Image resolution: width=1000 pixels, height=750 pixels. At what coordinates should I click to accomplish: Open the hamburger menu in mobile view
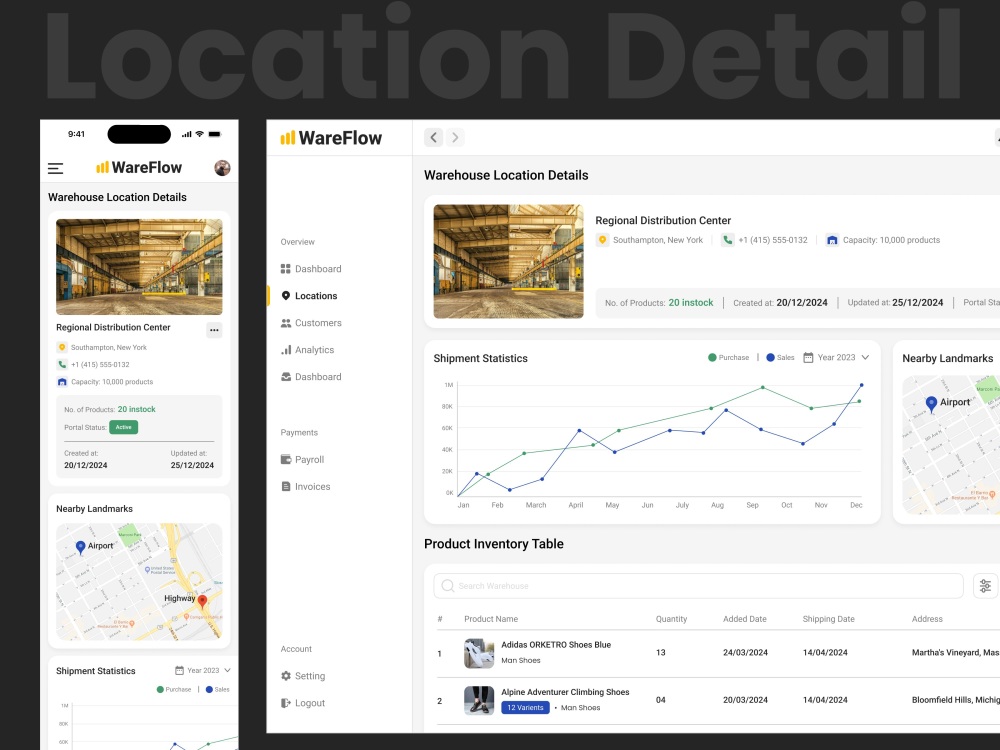coord(55,168)
